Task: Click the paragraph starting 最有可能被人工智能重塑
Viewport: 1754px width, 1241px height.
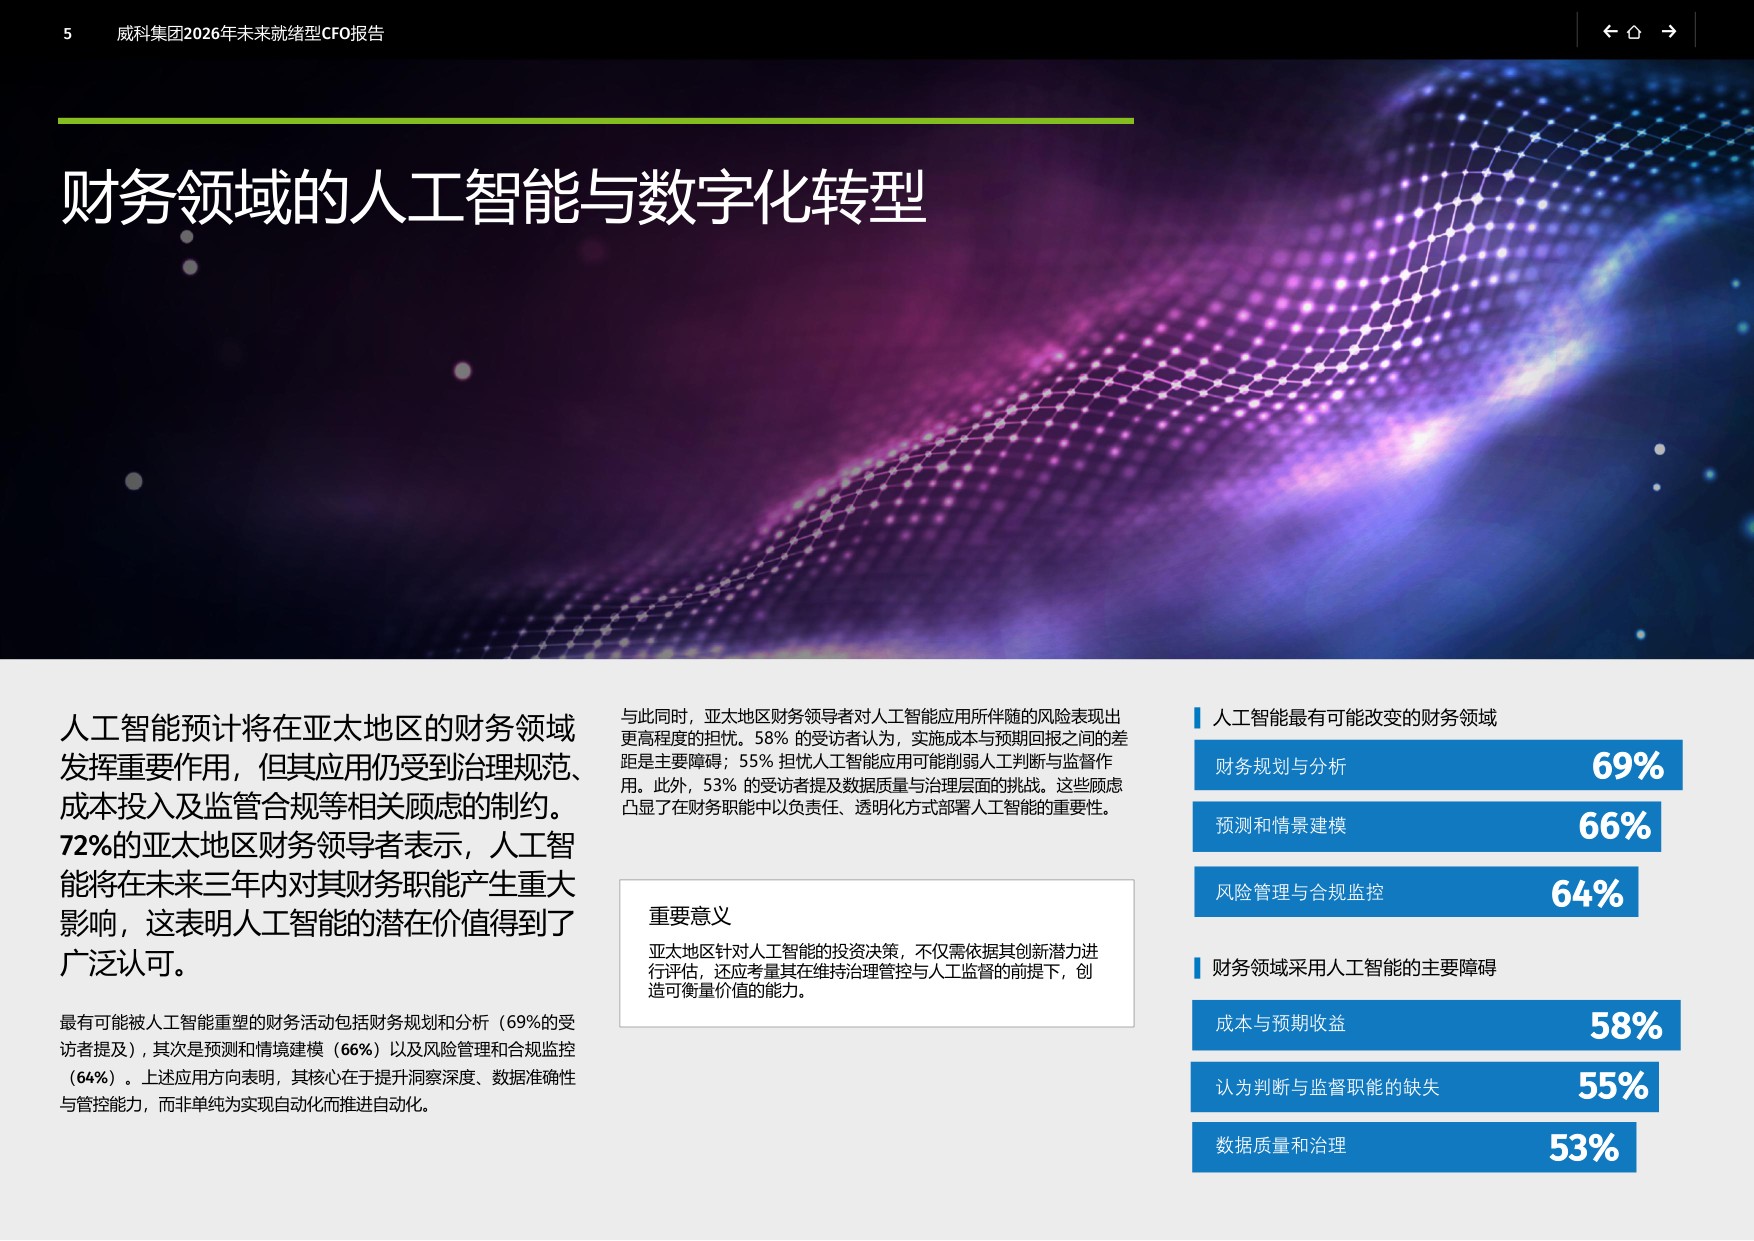Action: pyautogui.click(x=318, y=1063)
